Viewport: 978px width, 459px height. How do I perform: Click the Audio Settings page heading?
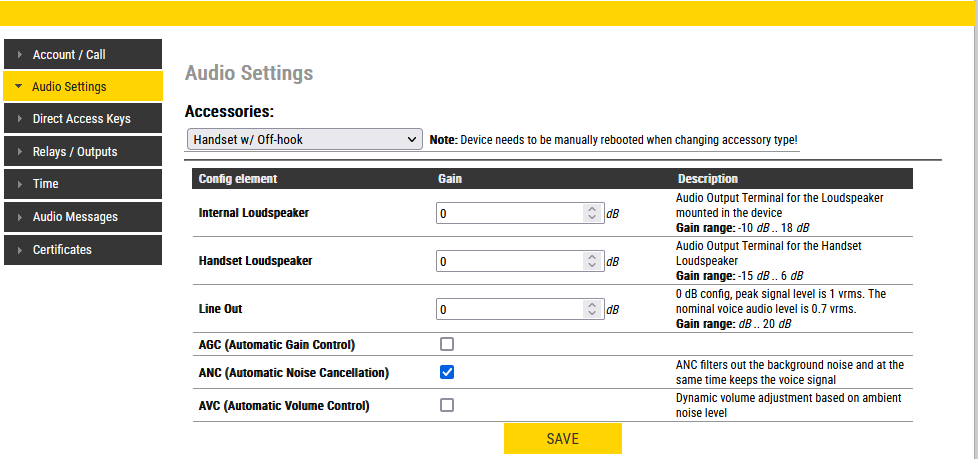pos(249,73)
